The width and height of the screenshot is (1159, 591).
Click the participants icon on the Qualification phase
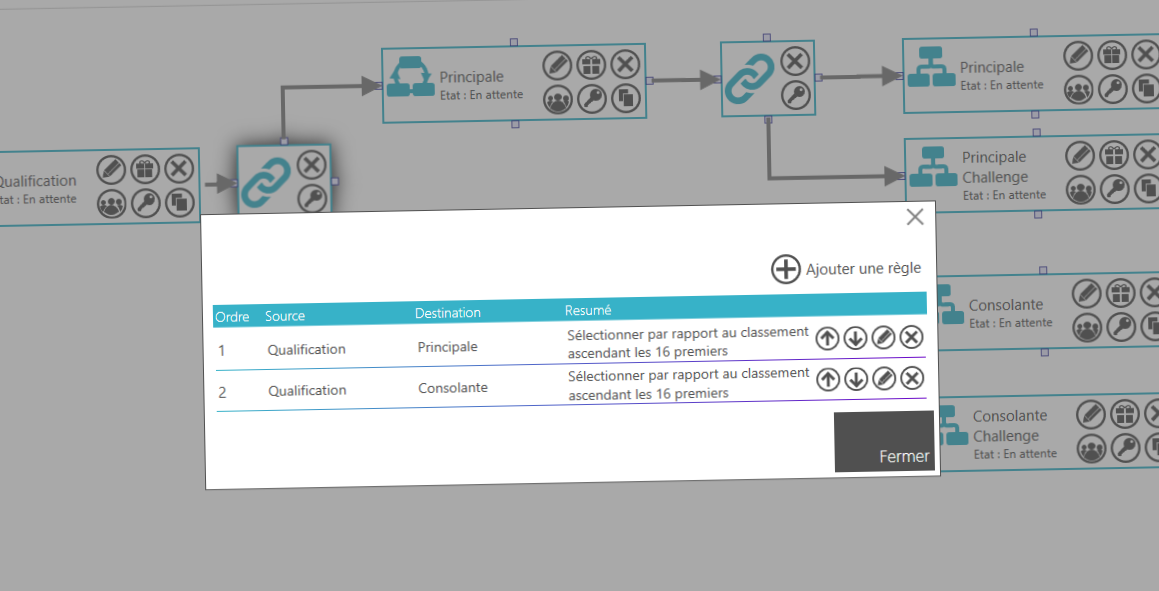[112, 204]
